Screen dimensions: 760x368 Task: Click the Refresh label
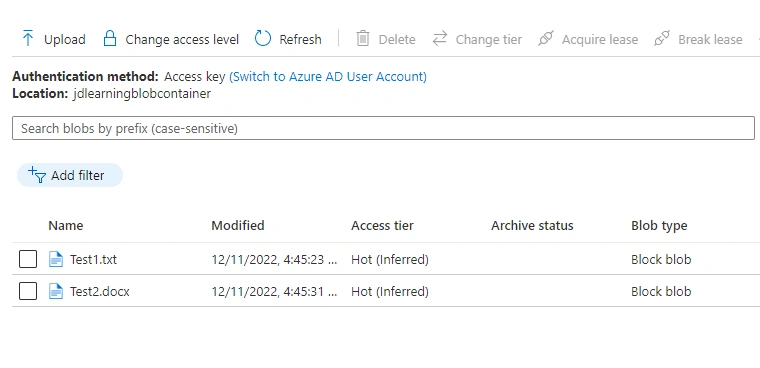click(x=301, y=39)
